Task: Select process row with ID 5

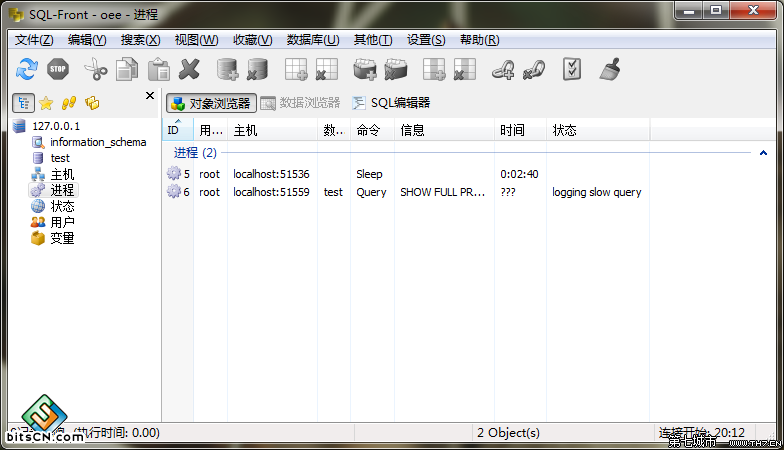Action: click(x=404, y=174)
